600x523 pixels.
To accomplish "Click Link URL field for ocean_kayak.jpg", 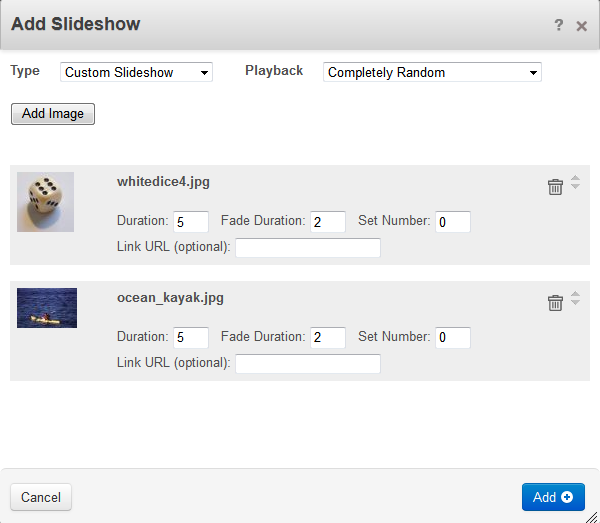I will click(308, 364).
